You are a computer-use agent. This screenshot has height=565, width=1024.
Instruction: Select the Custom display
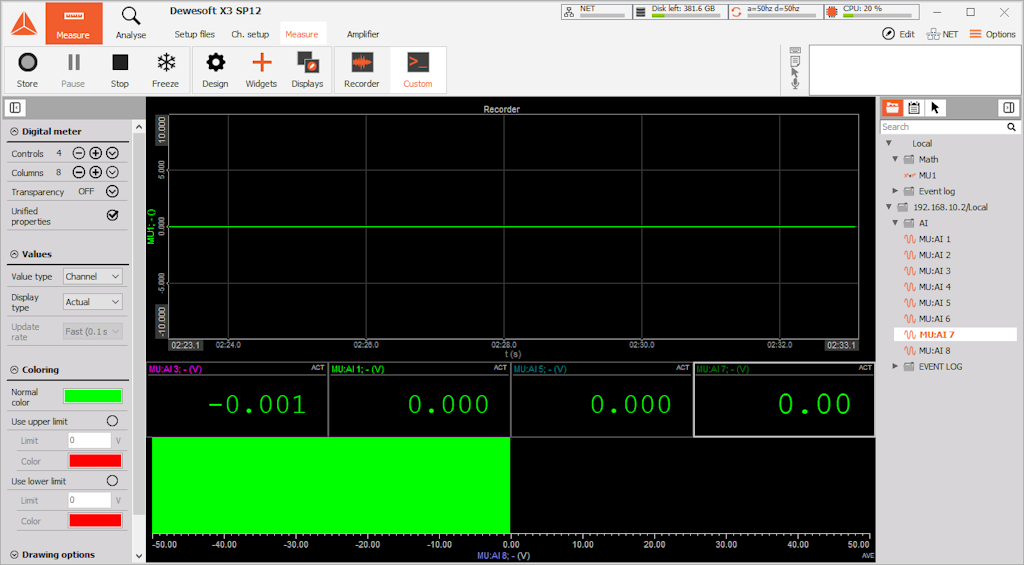pos(418,70)
